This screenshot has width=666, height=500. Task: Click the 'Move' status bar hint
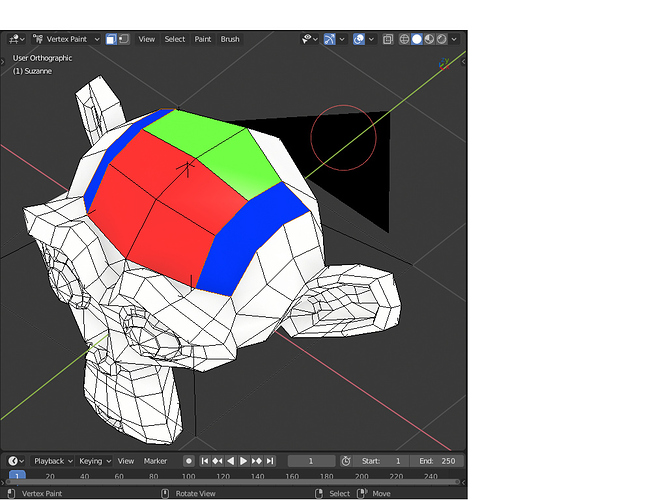pyautogui.click(x=381, y=494)
